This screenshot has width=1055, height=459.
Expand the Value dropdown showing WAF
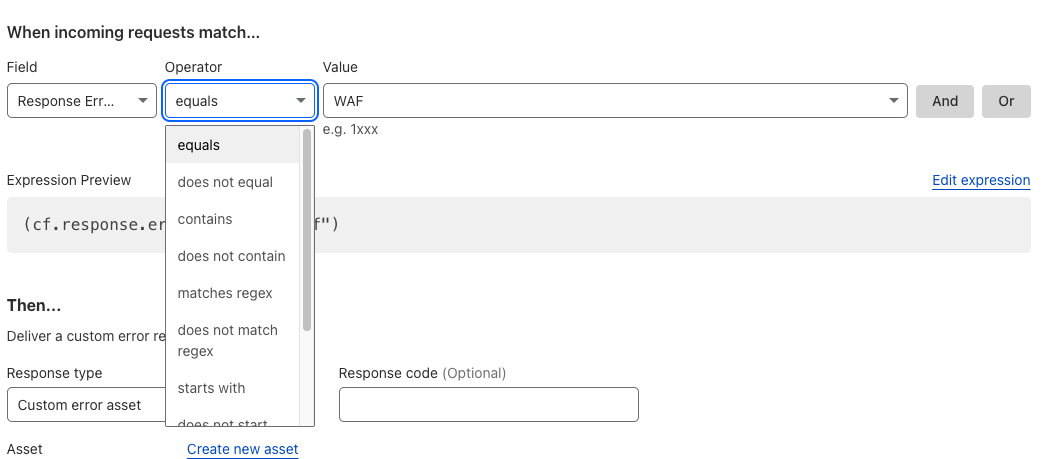[892, 101]
